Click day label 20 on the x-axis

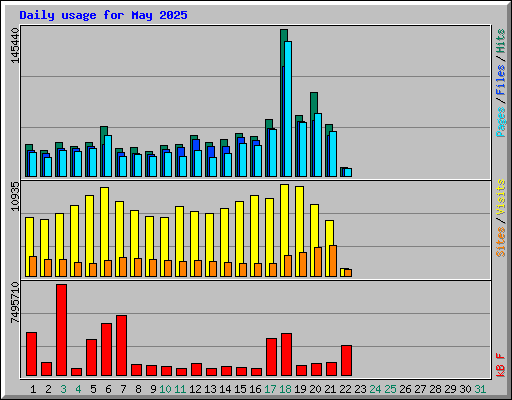tap(315, 389)
